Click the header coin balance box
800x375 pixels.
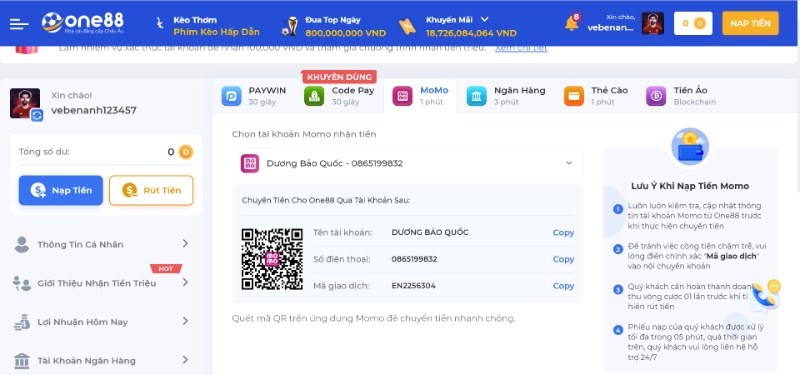(x=692, y=23)
